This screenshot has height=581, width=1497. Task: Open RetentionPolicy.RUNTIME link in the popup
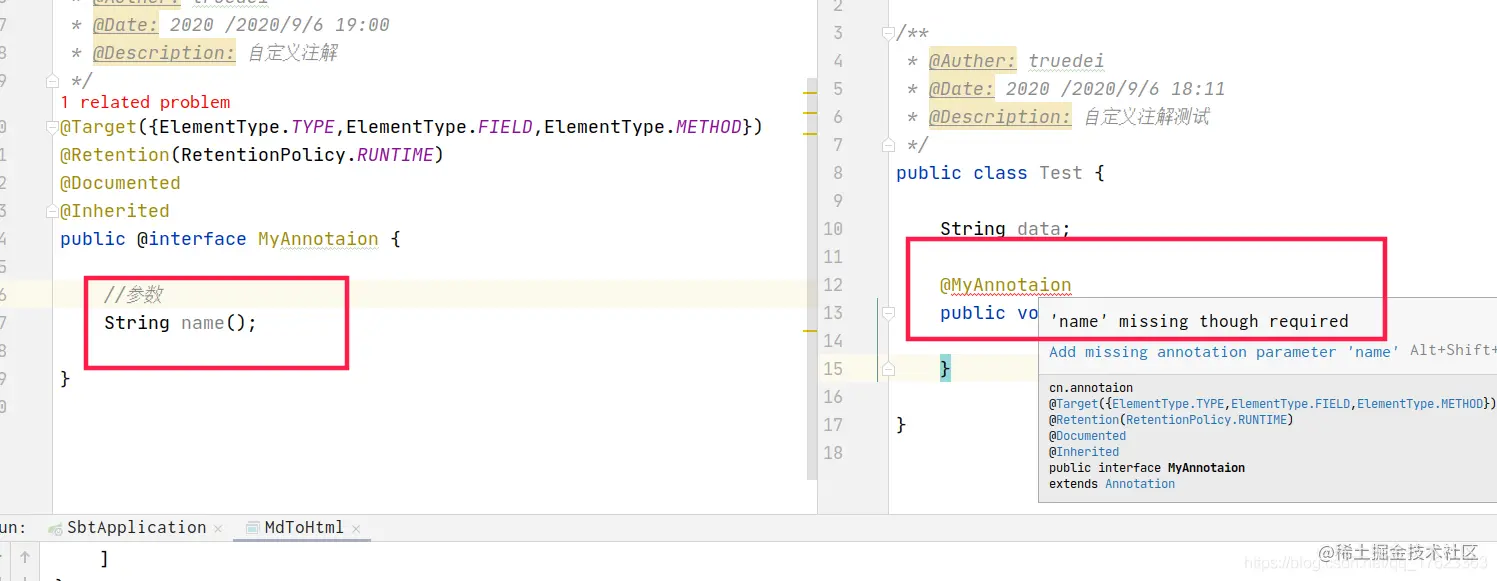click(1206, 420)
